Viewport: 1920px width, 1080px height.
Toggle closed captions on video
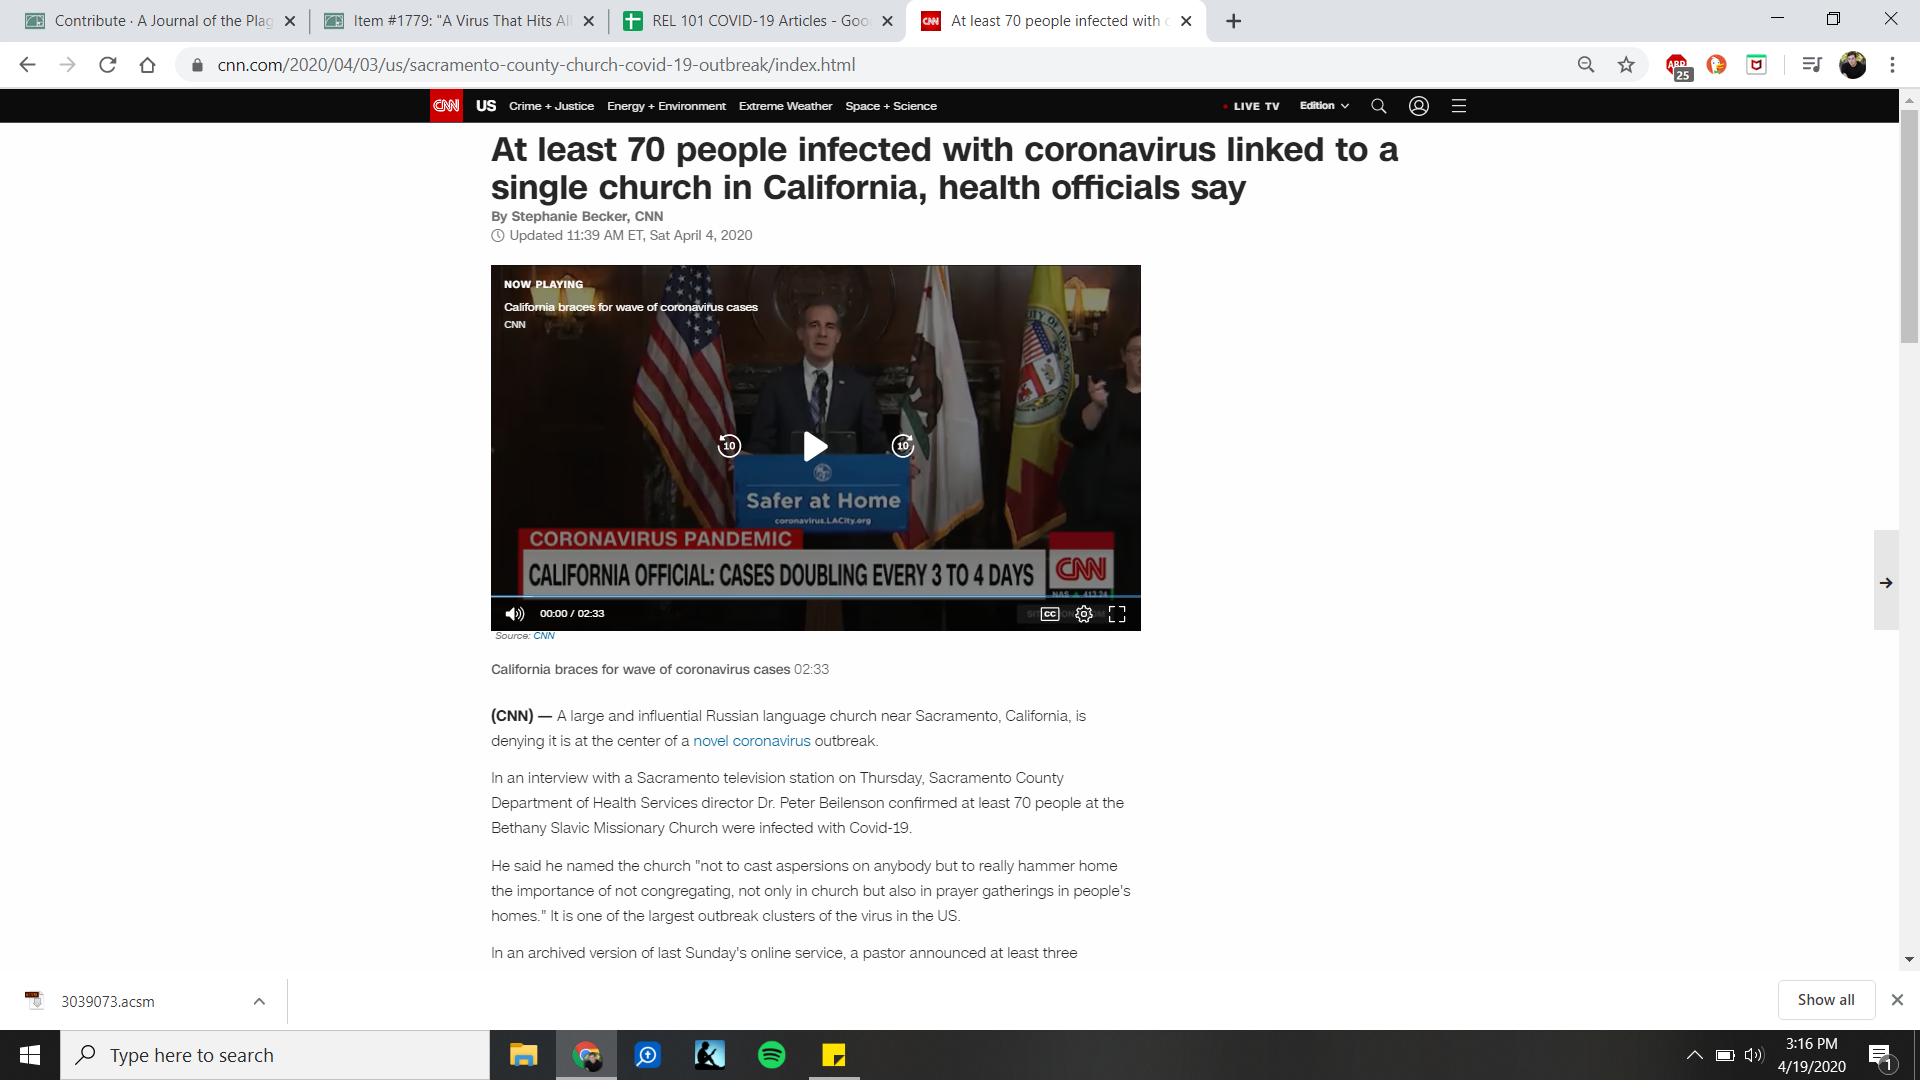click(x=1050, y=614)
